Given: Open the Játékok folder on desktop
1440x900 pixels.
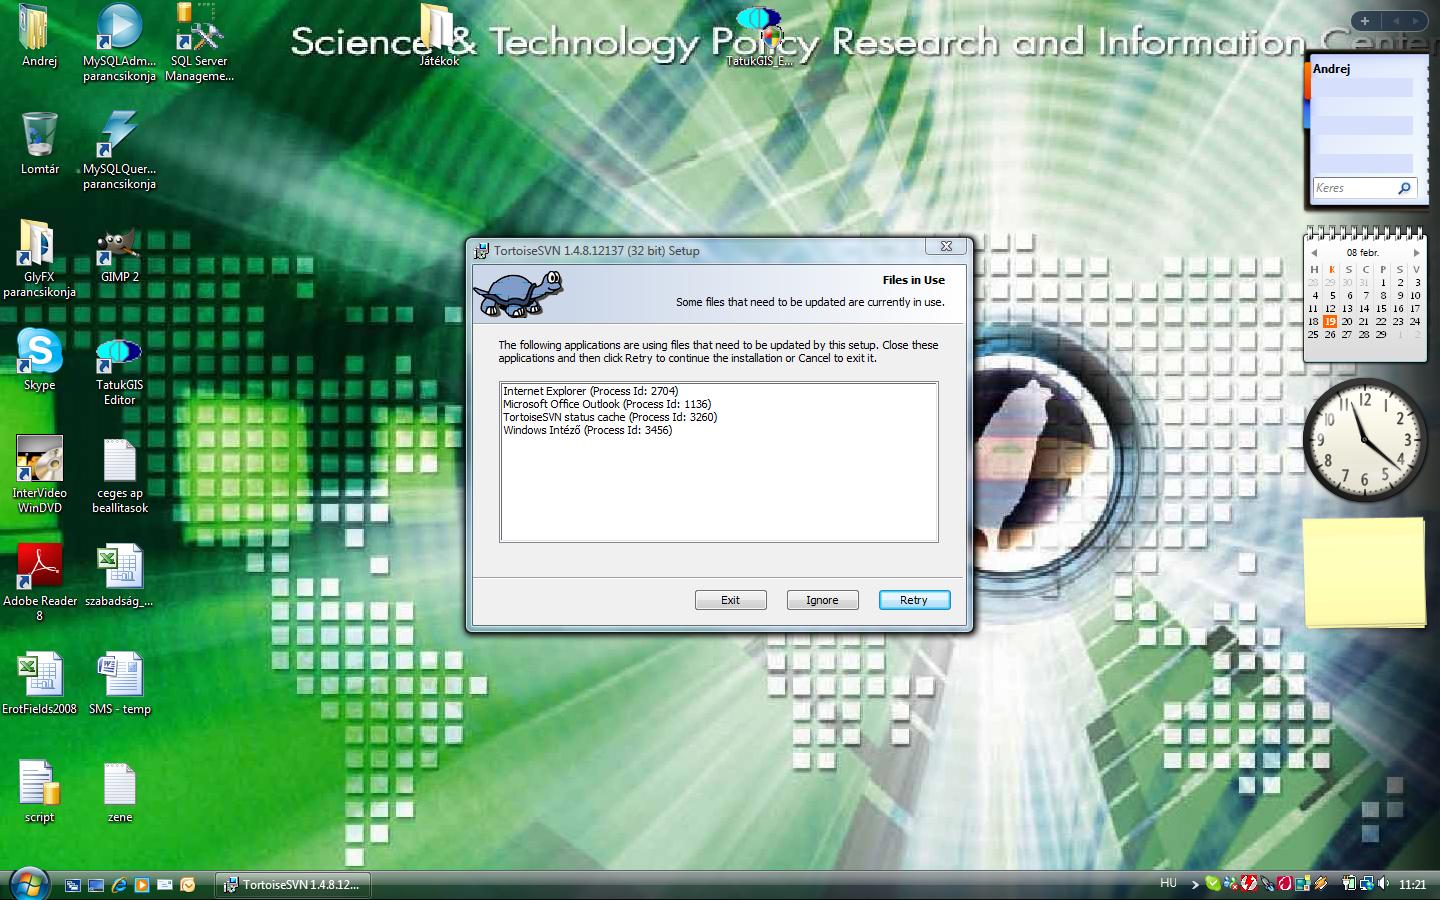Looking at the screenshot, I should [439, 36].
